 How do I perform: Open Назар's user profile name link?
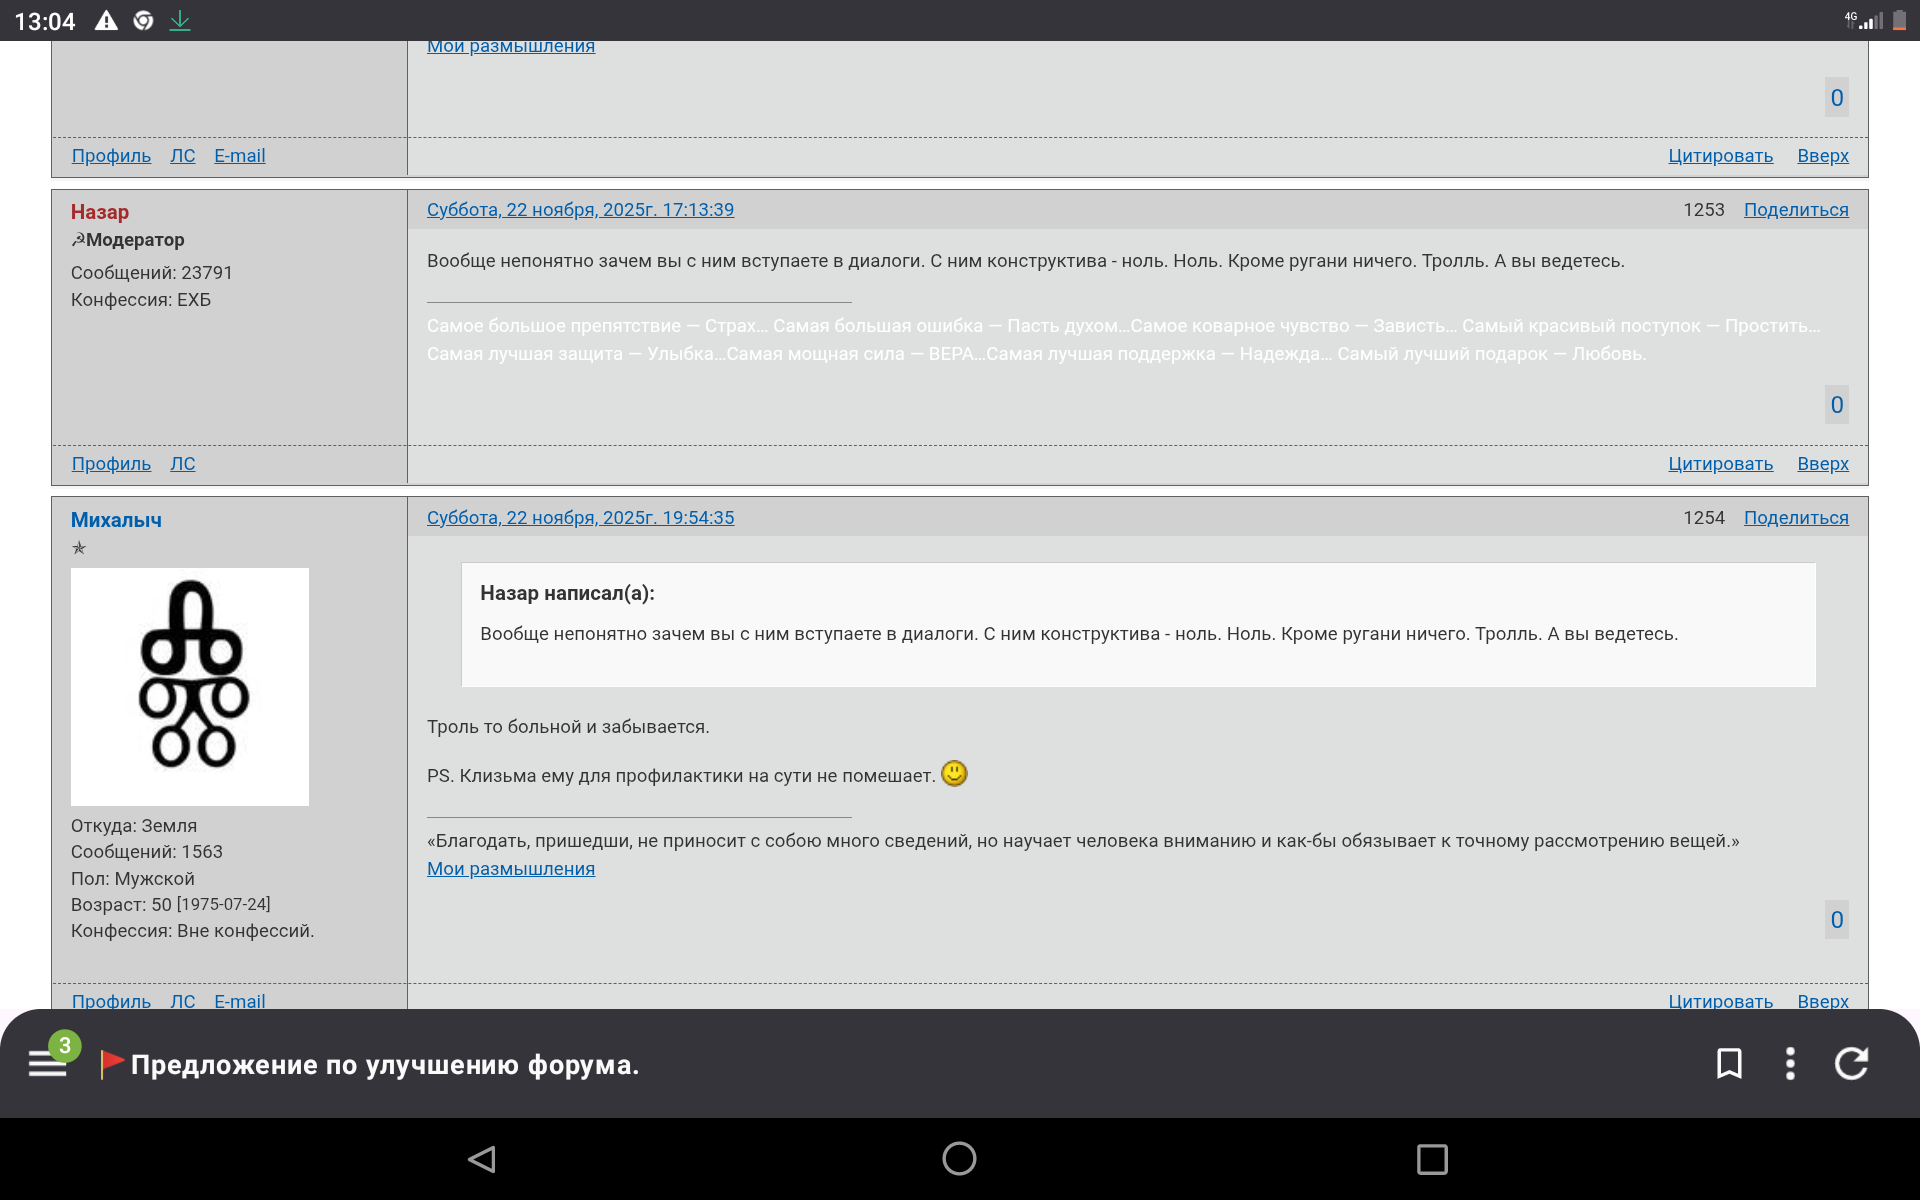(x=100, y=212)
